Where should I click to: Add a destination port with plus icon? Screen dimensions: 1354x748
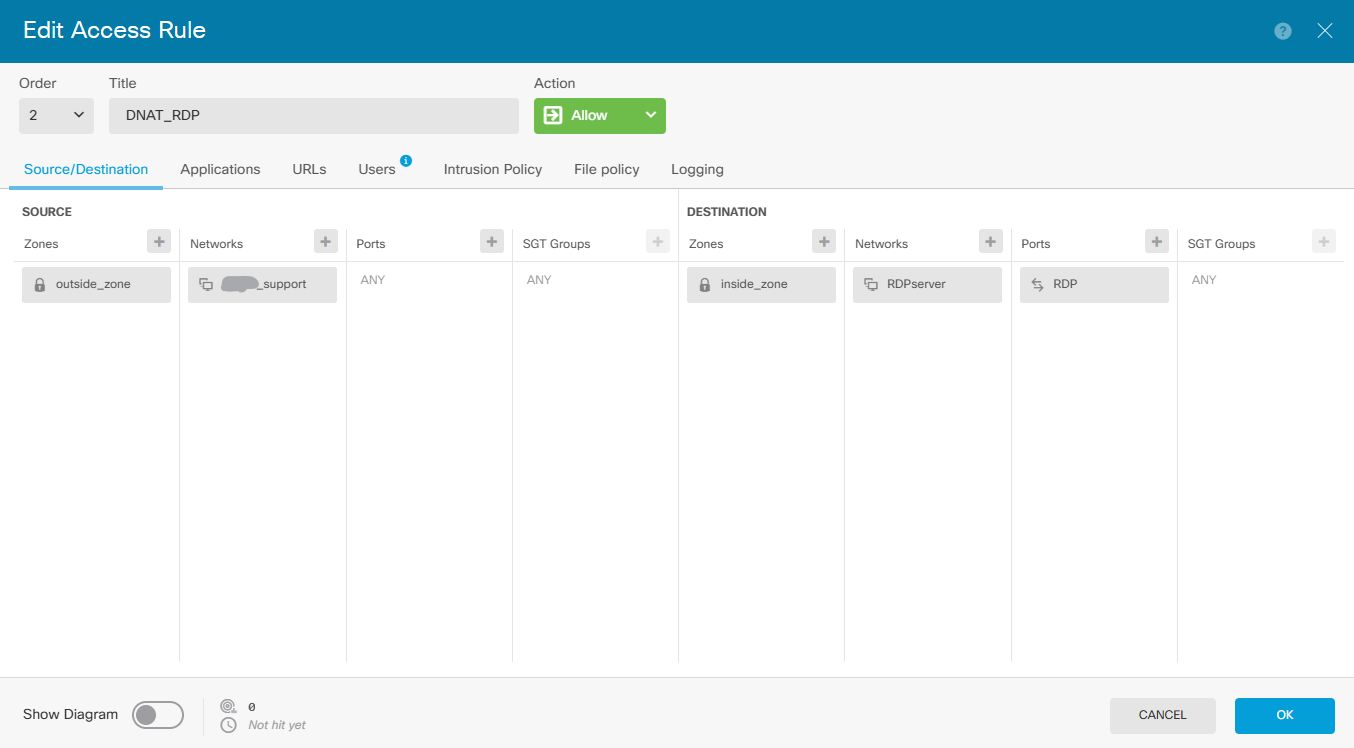[x=1156, y=241]
